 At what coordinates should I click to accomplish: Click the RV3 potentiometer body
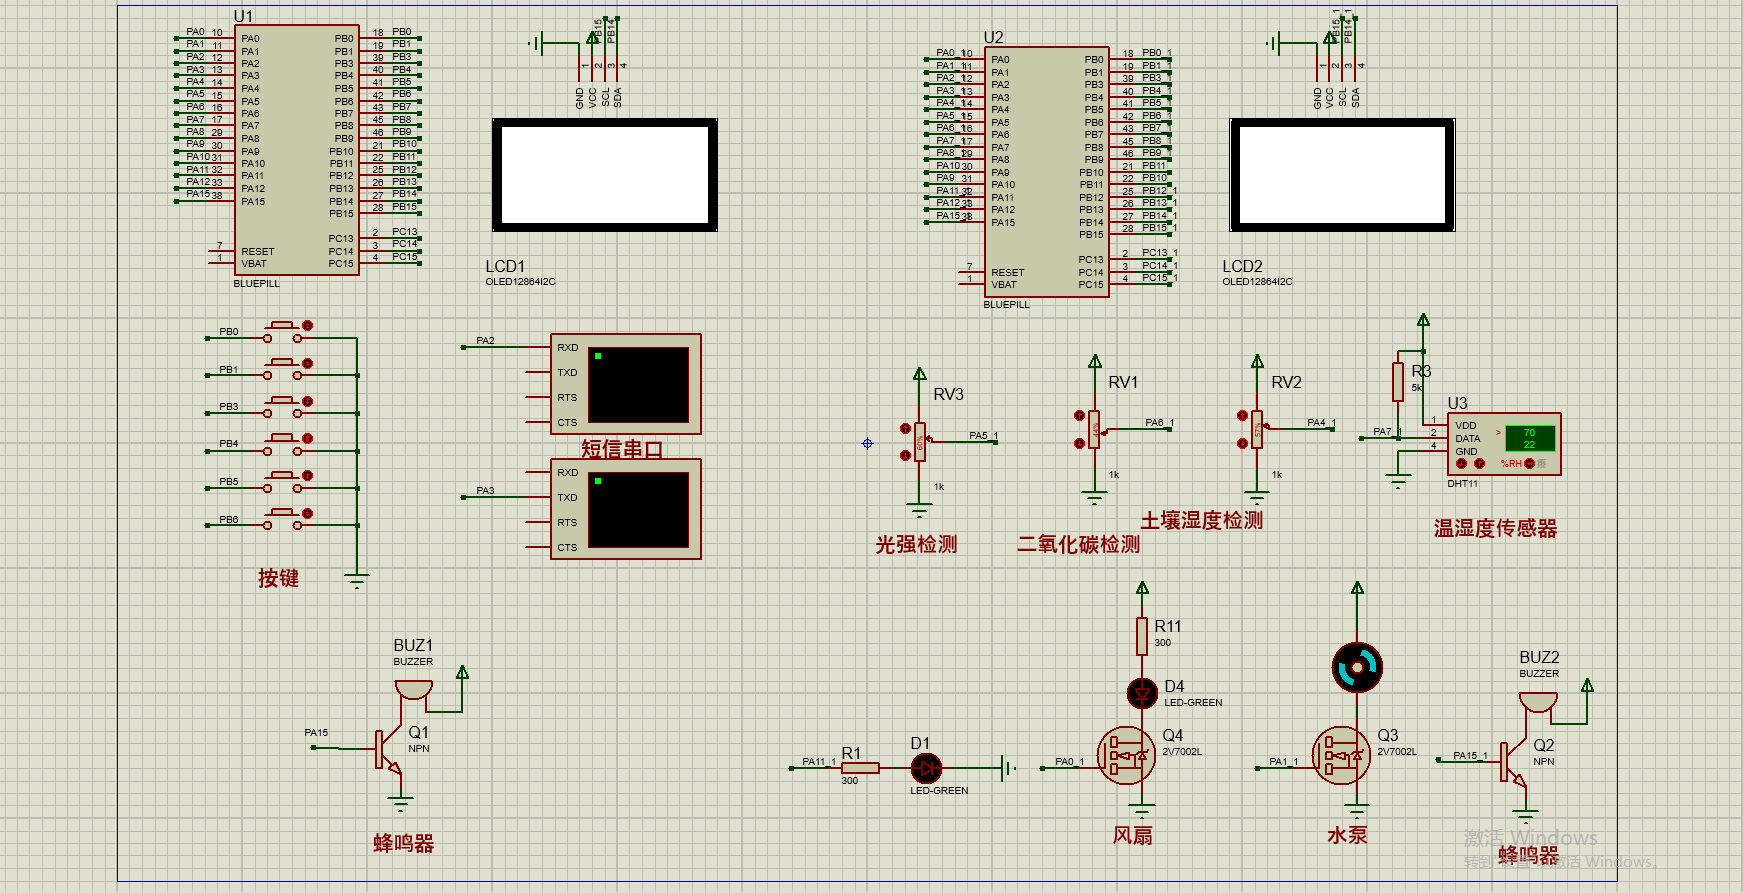920,442
